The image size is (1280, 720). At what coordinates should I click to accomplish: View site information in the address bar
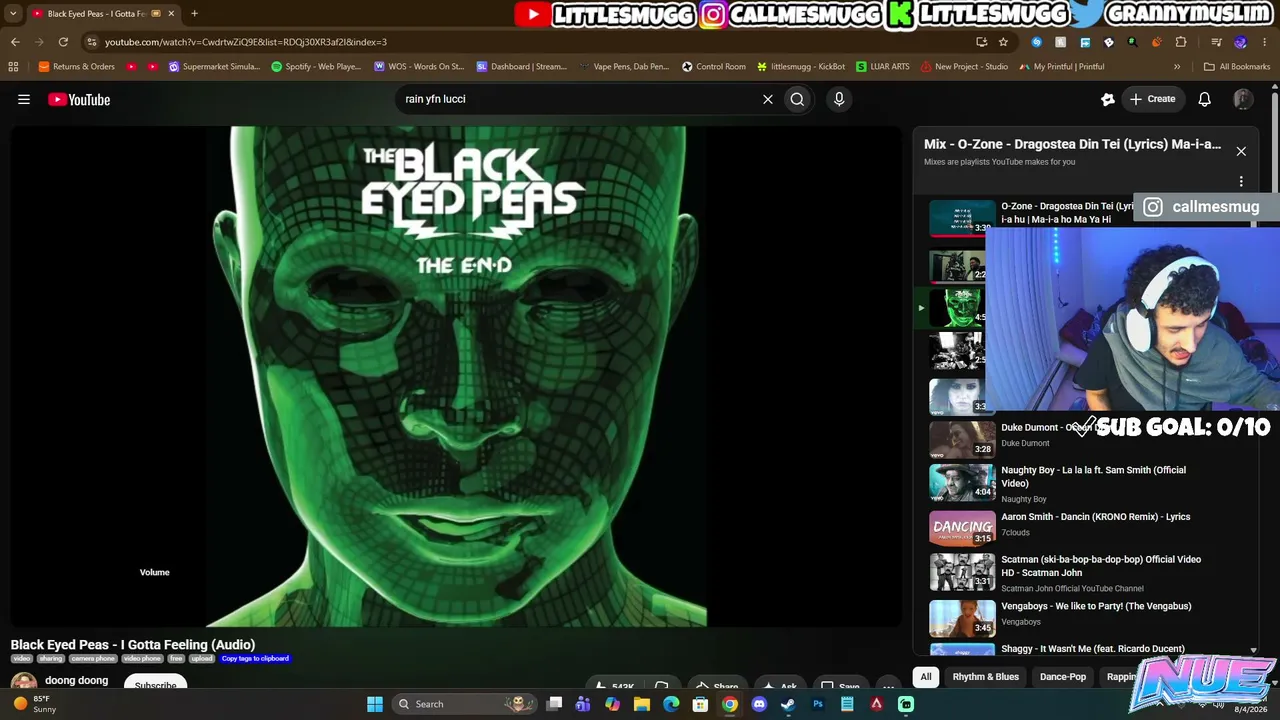pyautogui.click(x=92, y=42)
